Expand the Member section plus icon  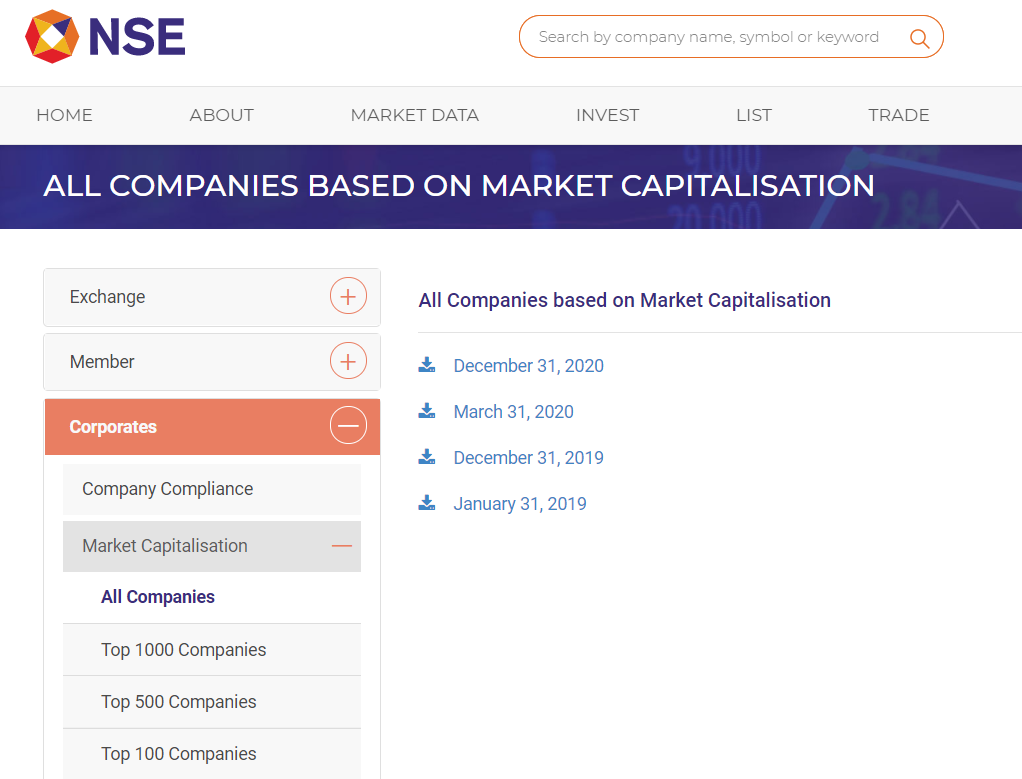tap(348, 361)
